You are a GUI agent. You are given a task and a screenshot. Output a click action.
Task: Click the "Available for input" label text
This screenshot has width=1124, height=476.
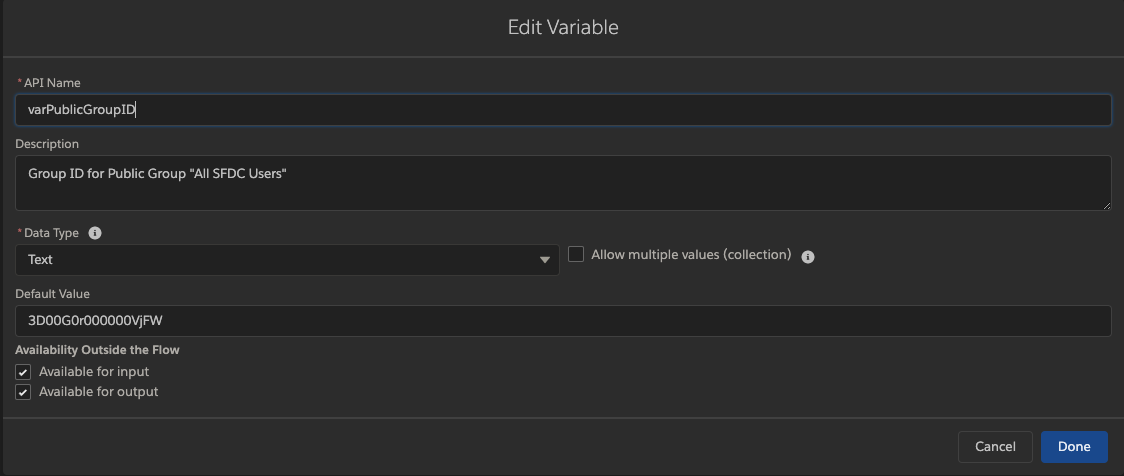94,372
